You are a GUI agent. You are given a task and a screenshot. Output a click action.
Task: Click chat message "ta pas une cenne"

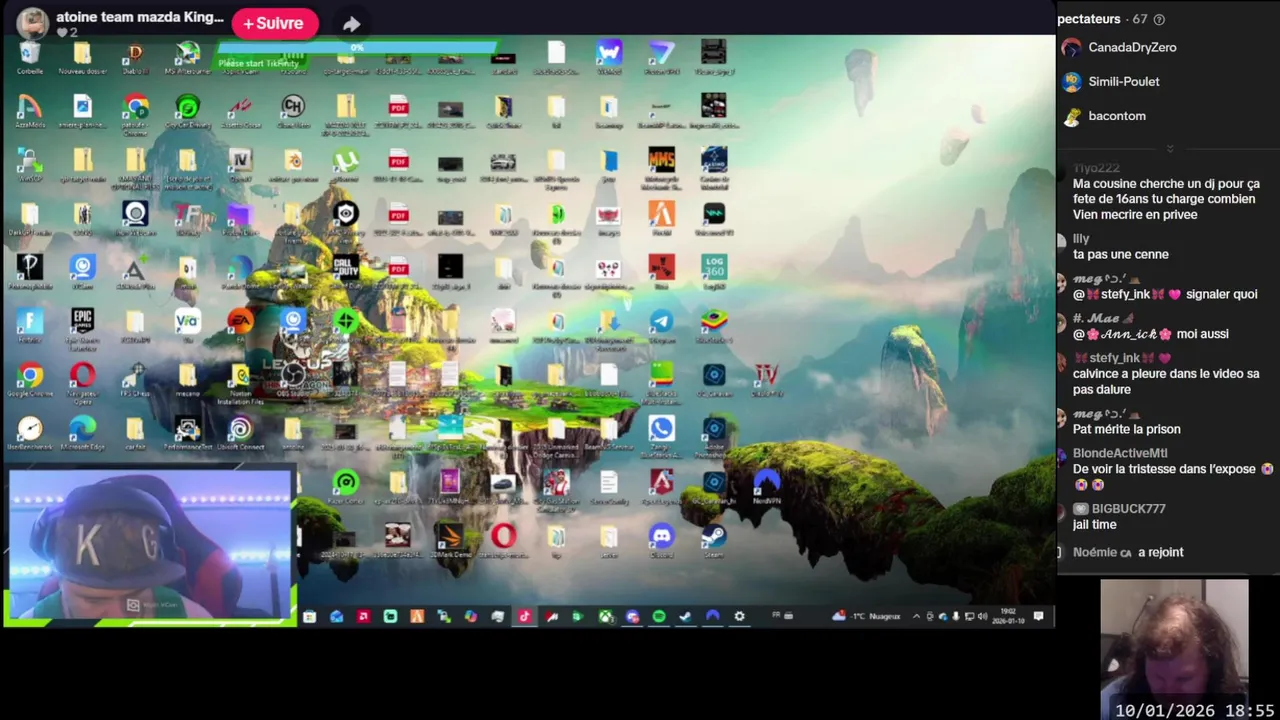coord(1121,254)
